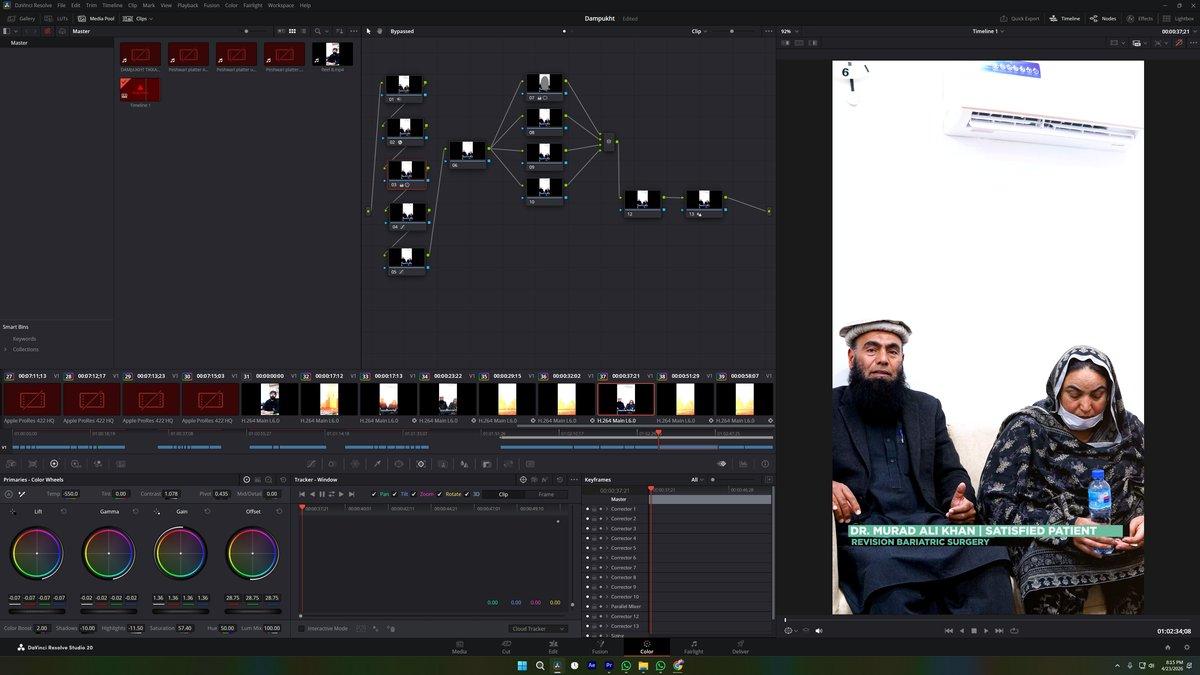The width and height of the screenshot is (1200, 675).
Task: Toggle the Timeline panel button
Action: 1065,18
